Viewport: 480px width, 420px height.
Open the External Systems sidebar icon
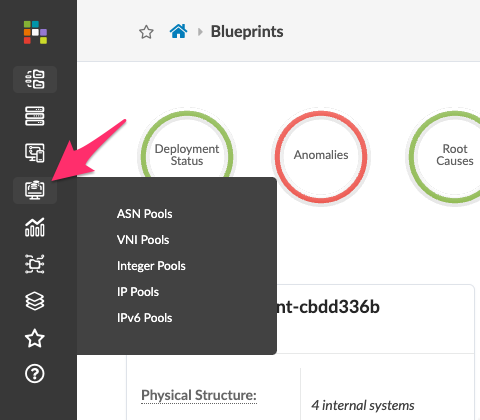click(35, 264)
